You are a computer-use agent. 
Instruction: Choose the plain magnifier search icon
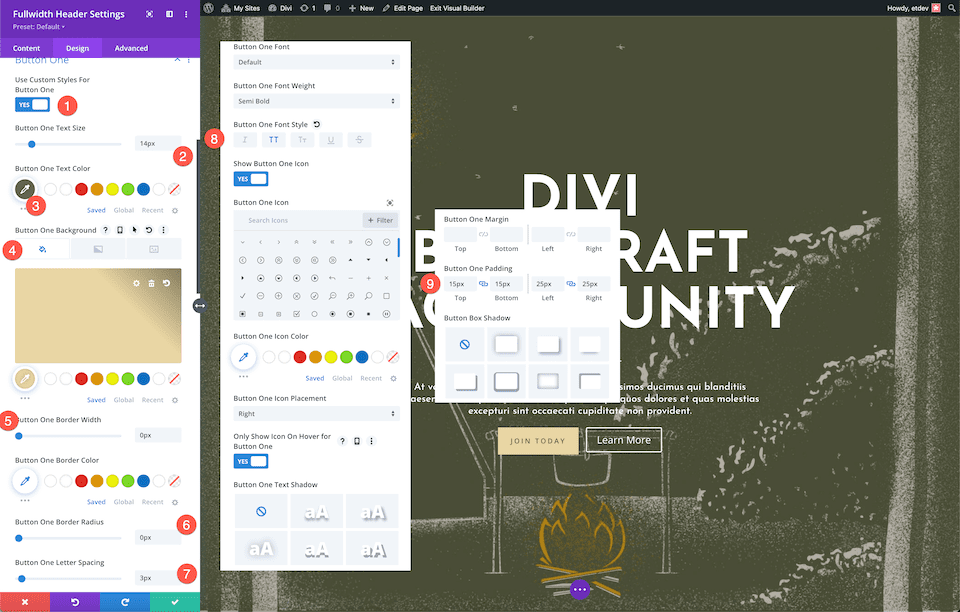[369, 296]
